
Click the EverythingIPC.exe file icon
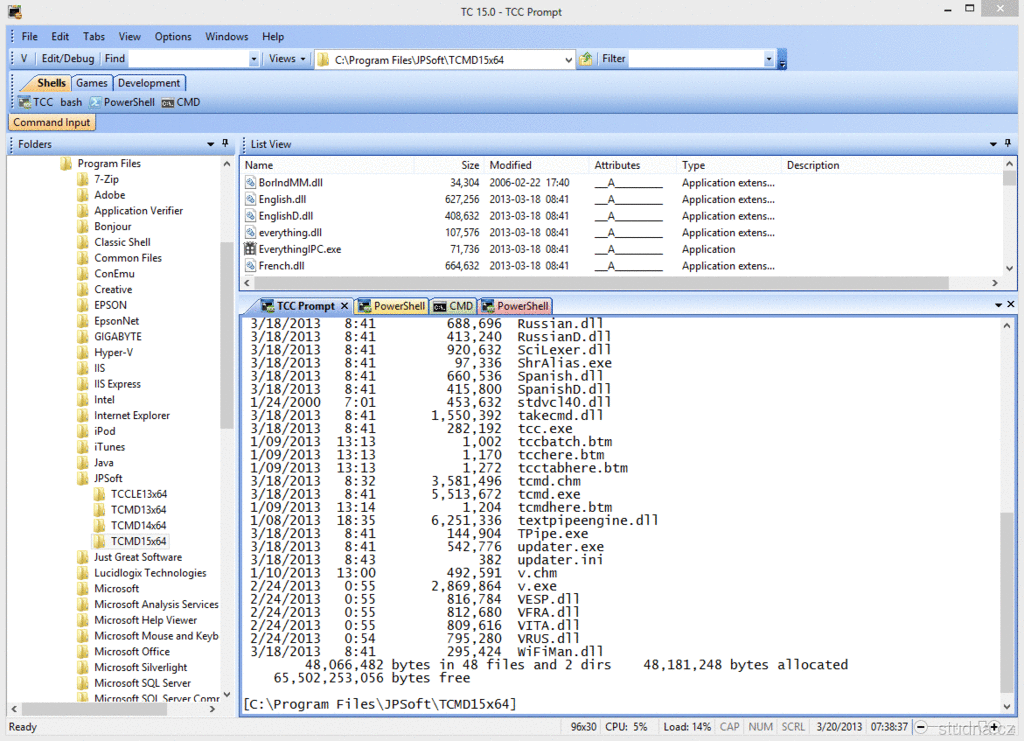(250, 249)
